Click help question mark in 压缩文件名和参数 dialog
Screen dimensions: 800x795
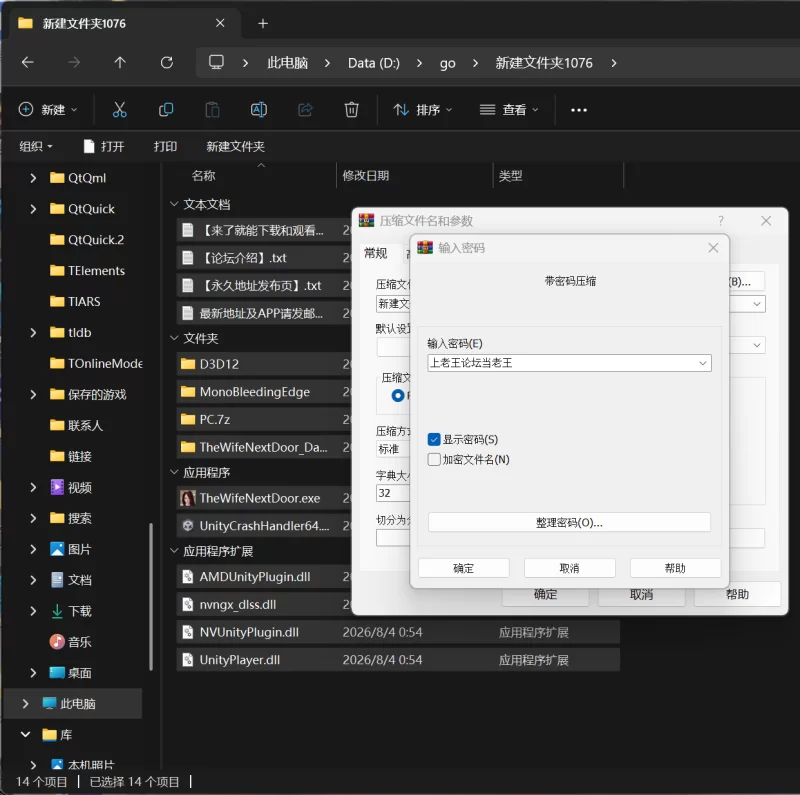click(x=721, y=220)
